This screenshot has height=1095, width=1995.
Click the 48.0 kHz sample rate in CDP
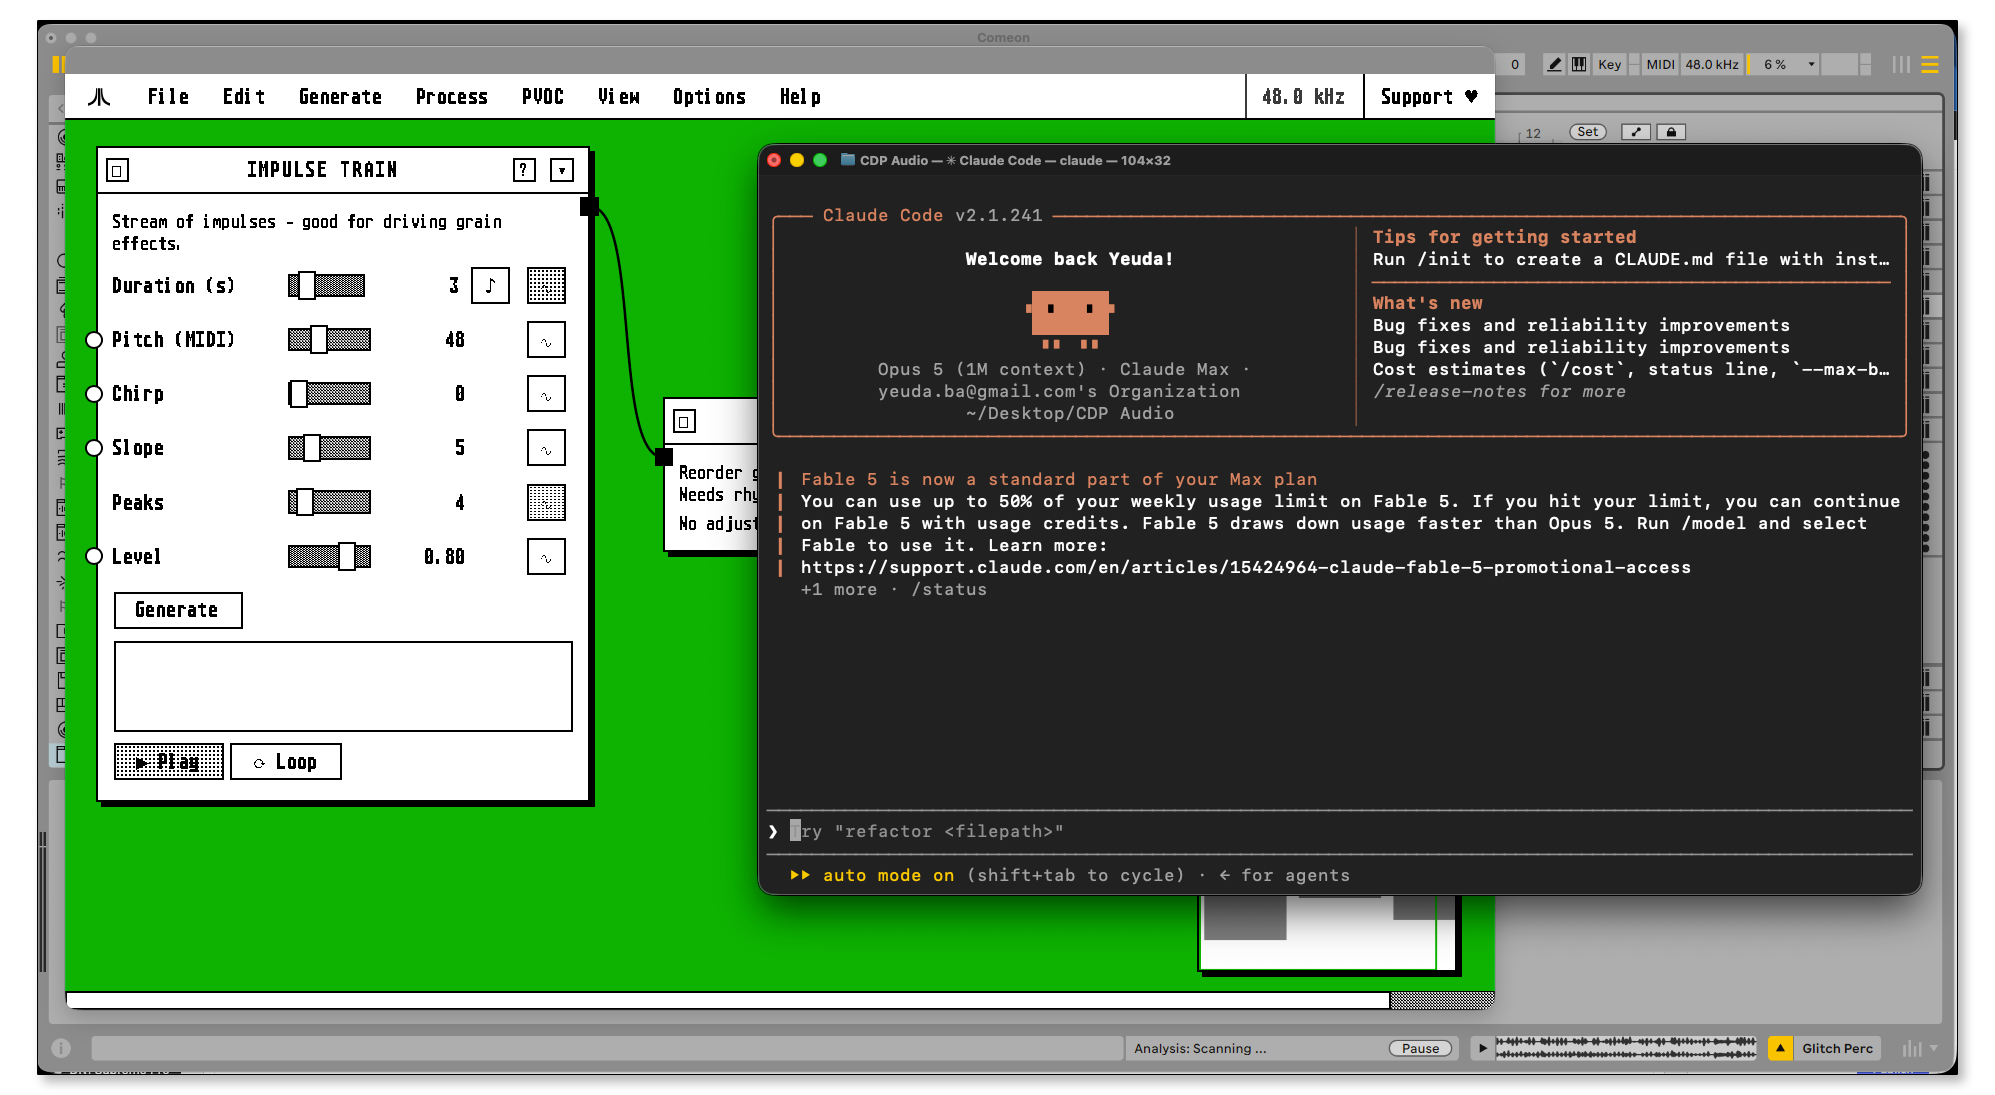(1304, 97)
